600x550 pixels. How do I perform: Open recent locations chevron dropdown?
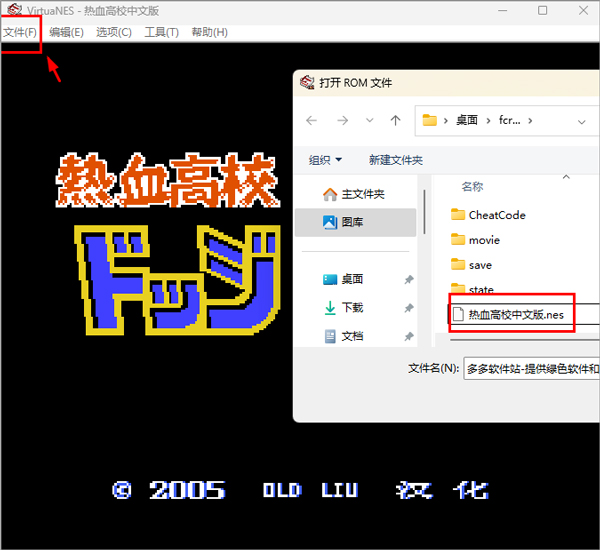pyautogui.click(x=369, y=121)
